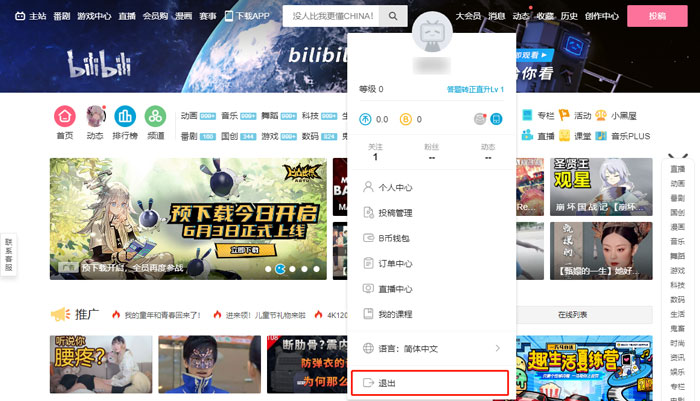The width and height of the screenshot is (700, 401).
Task: Click the 联系客服 side tab
Action: [8, 255]
